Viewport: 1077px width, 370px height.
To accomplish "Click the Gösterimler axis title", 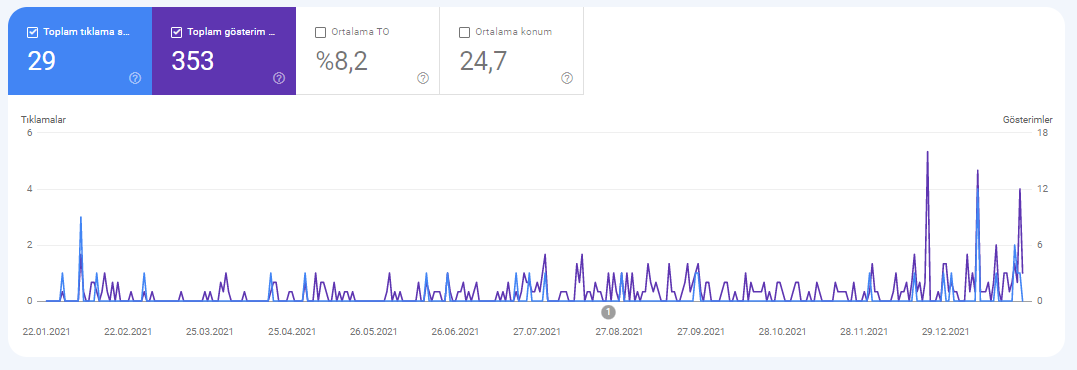I will pyautogui.click(x=1028, y=119).
